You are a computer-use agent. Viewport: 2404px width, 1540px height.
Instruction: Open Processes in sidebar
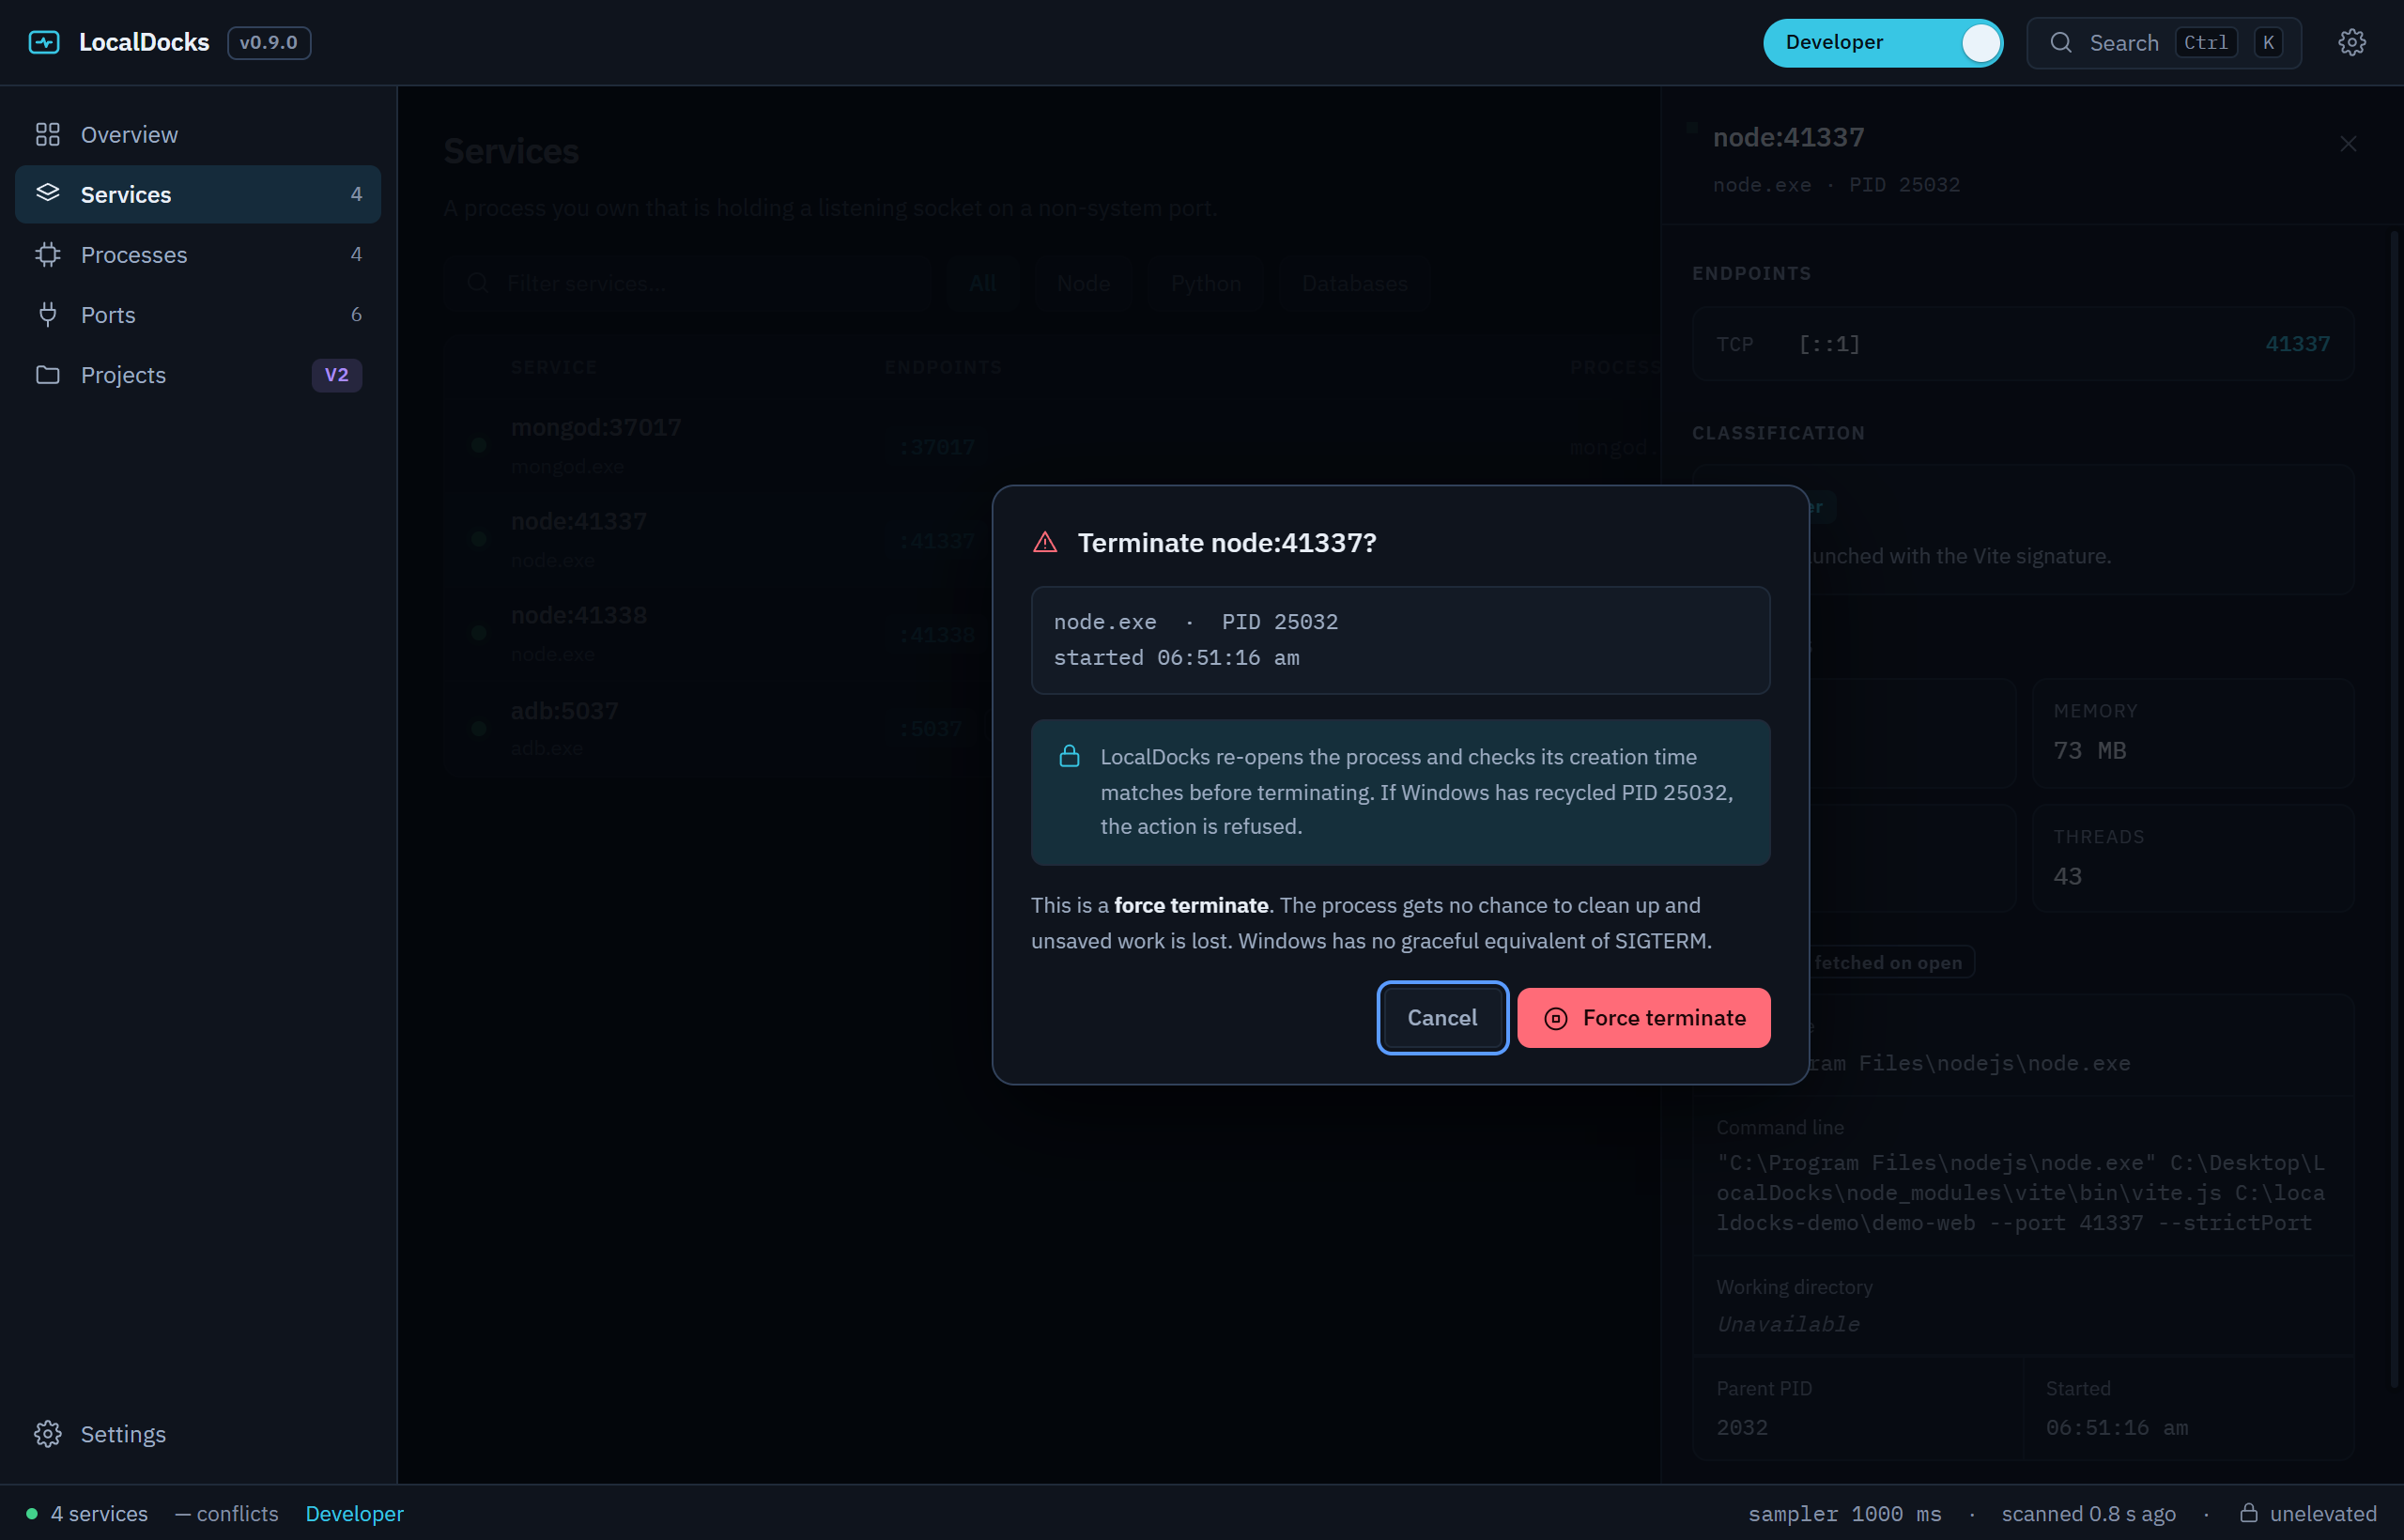(x=198, y=254)
